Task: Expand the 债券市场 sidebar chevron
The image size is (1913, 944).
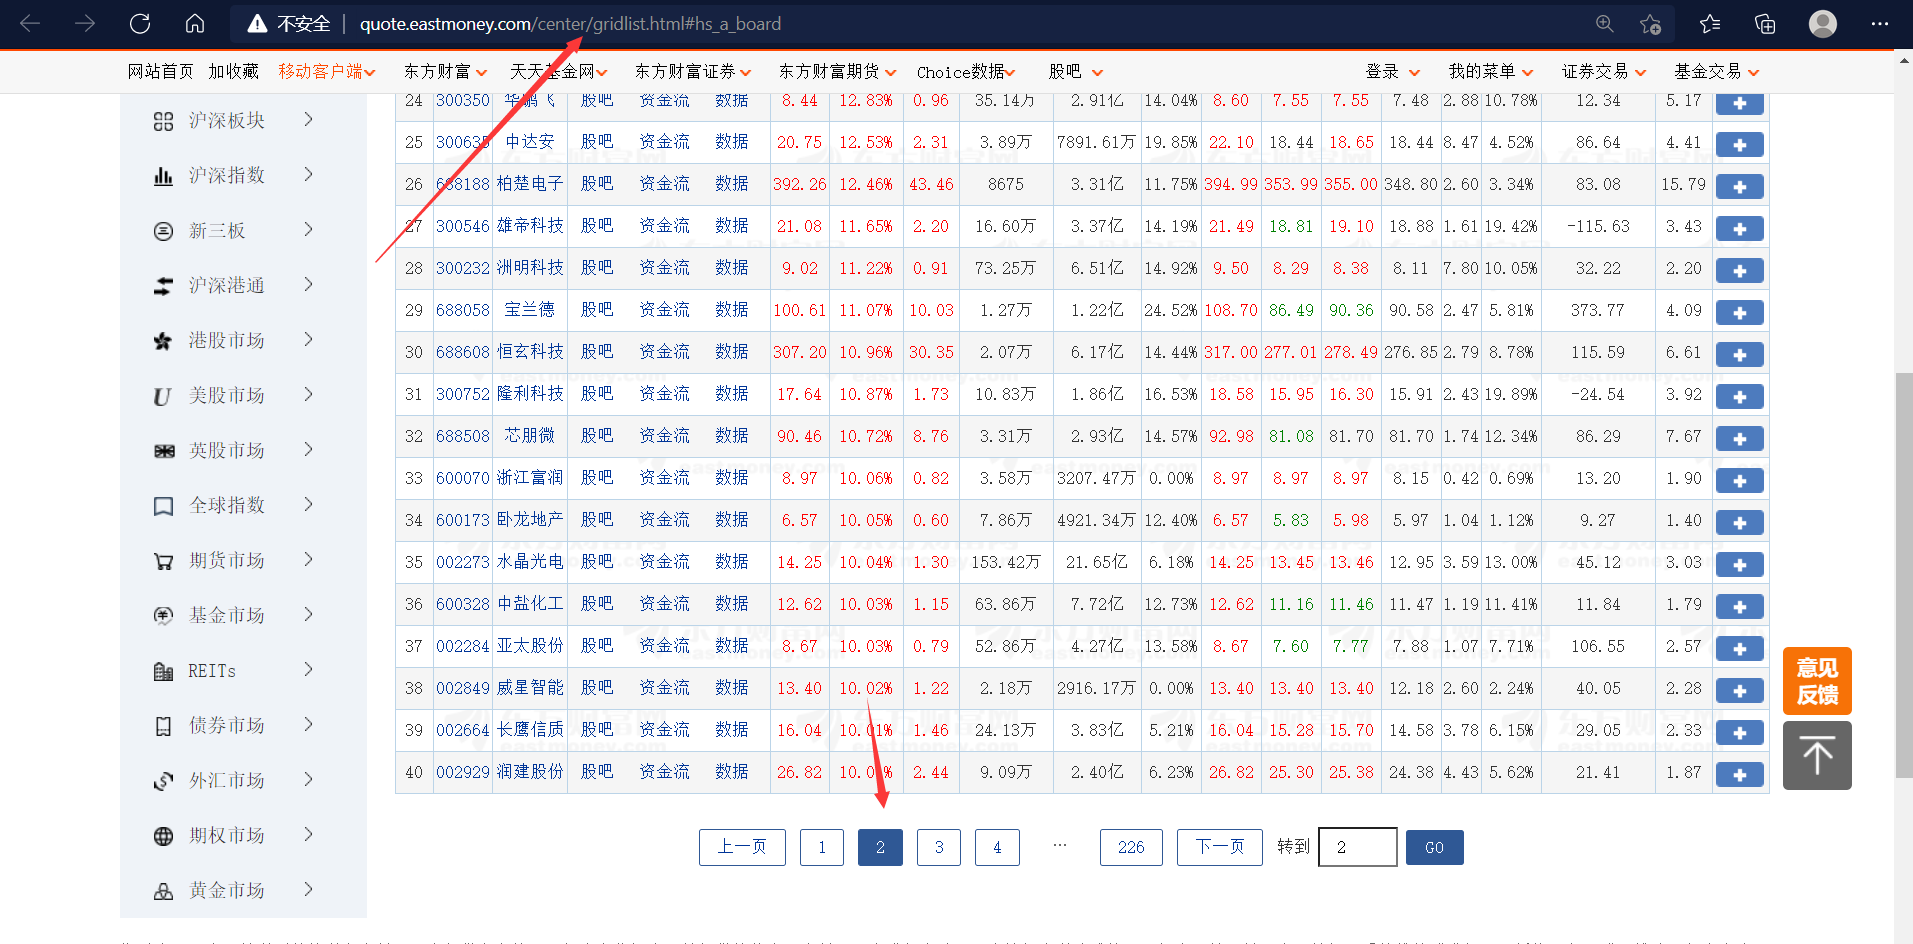Action: tap(308, 724)
